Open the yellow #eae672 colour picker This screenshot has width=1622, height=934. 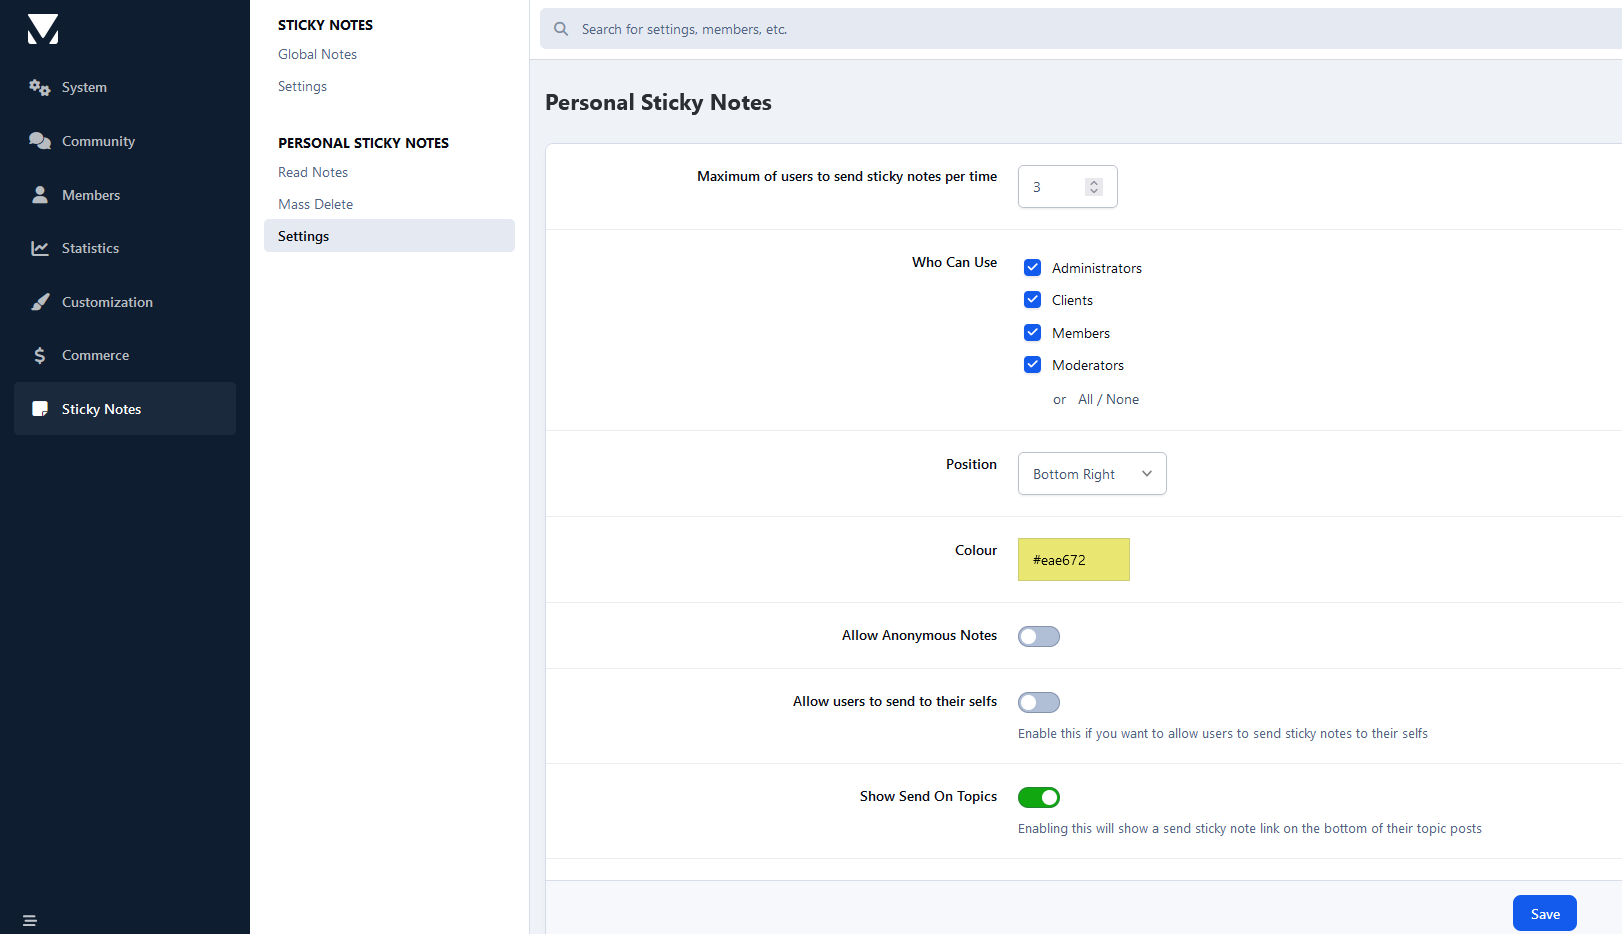1073,560
